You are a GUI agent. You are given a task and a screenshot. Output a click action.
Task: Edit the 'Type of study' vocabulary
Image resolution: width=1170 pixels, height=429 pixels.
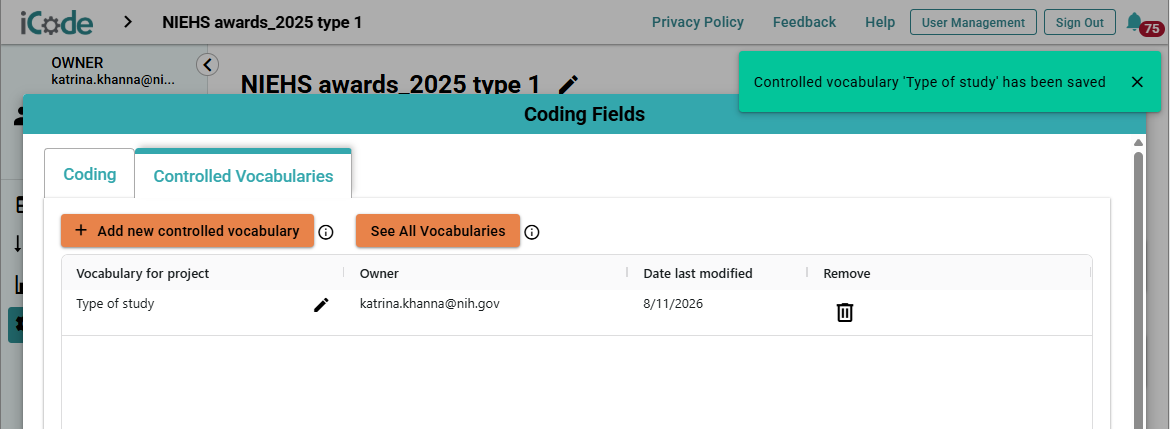tap(321, 304)
